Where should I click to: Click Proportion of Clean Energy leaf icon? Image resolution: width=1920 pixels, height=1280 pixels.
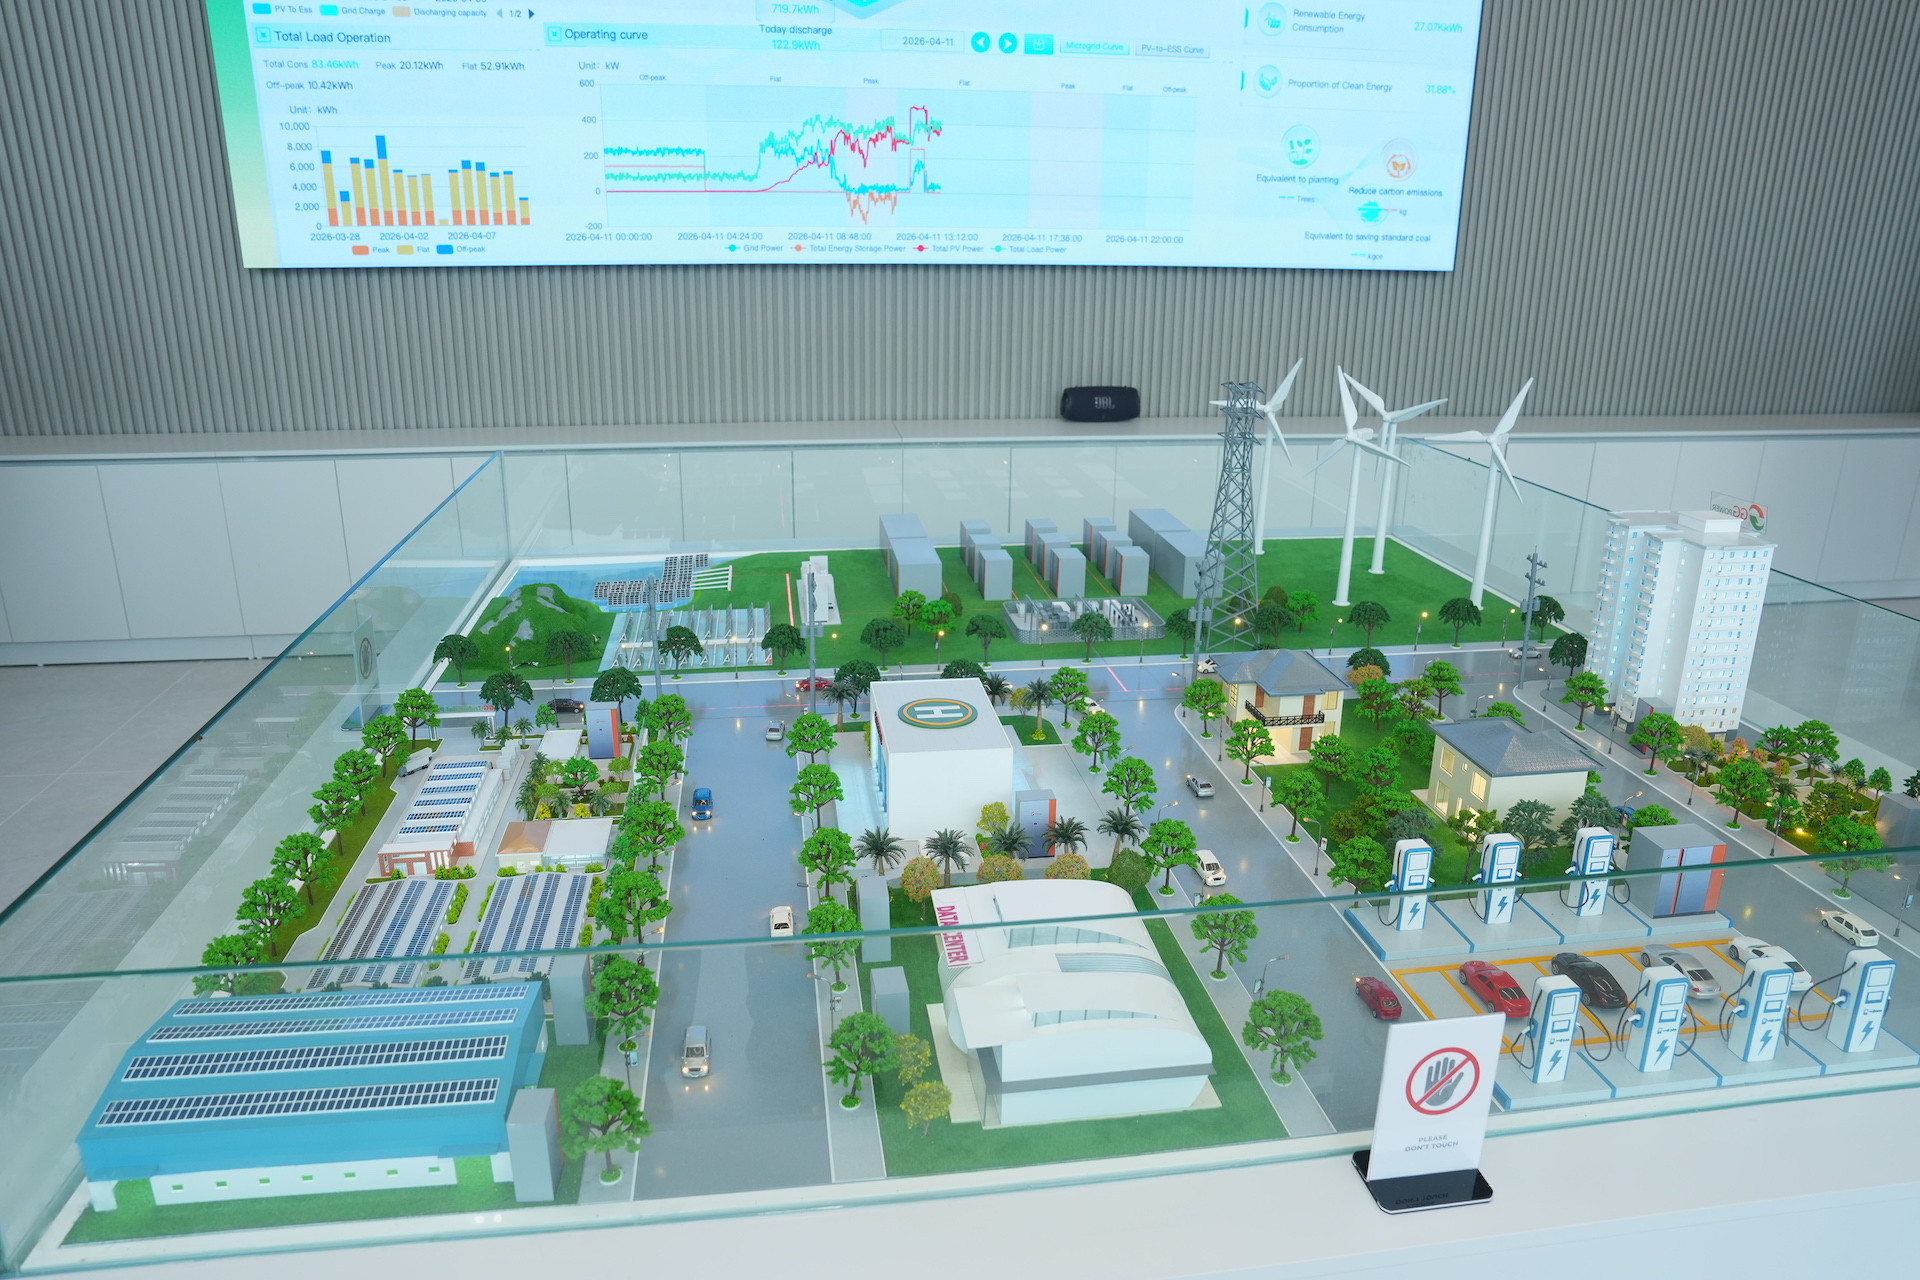[1268, 81]
